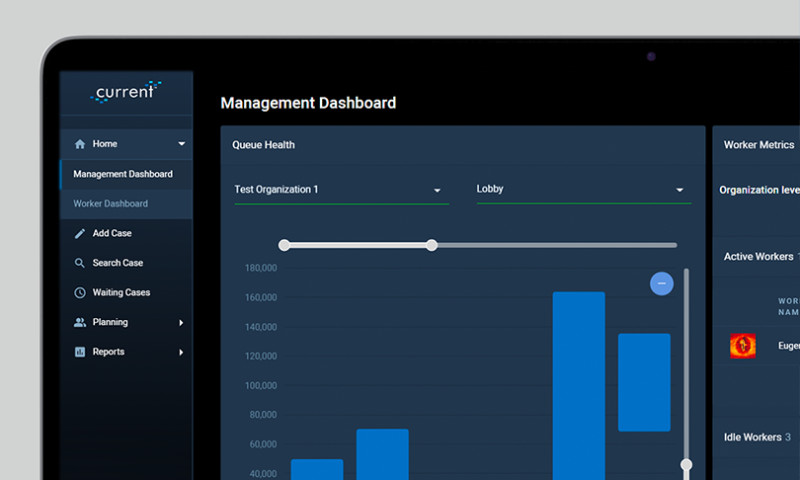Click the clock icon for Waiting Cases

click(80, 293)
